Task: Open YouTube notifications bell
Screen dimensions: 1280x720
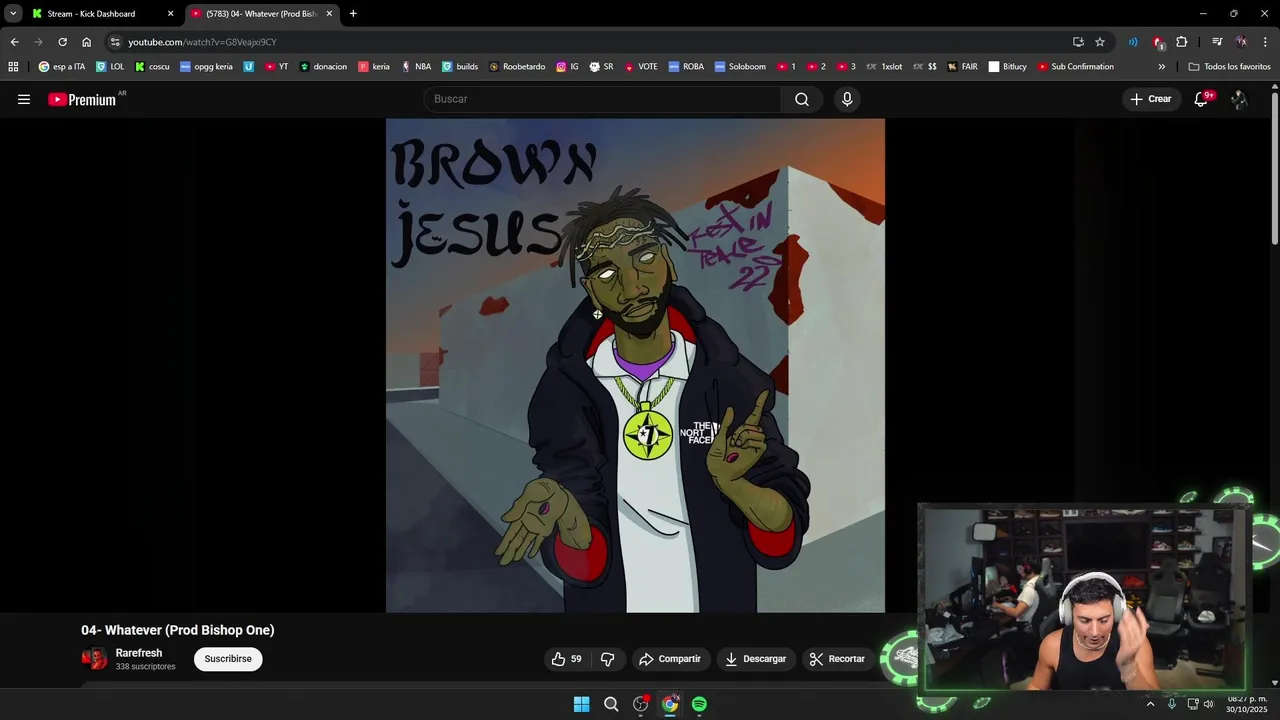Action: tap(1202, 99)
